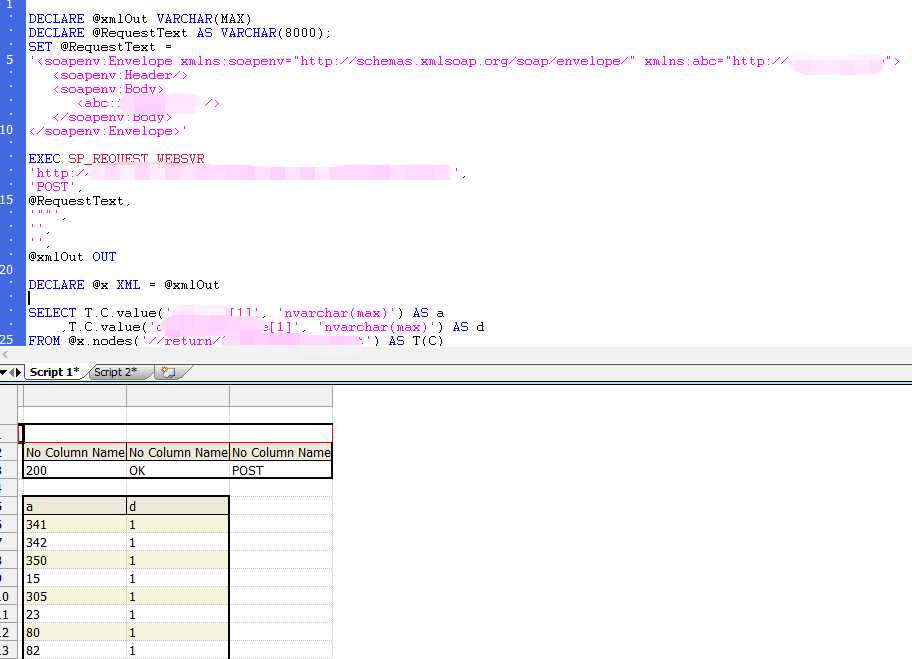Select the cell with value 82
912x659 pixels.
[75, 650]
